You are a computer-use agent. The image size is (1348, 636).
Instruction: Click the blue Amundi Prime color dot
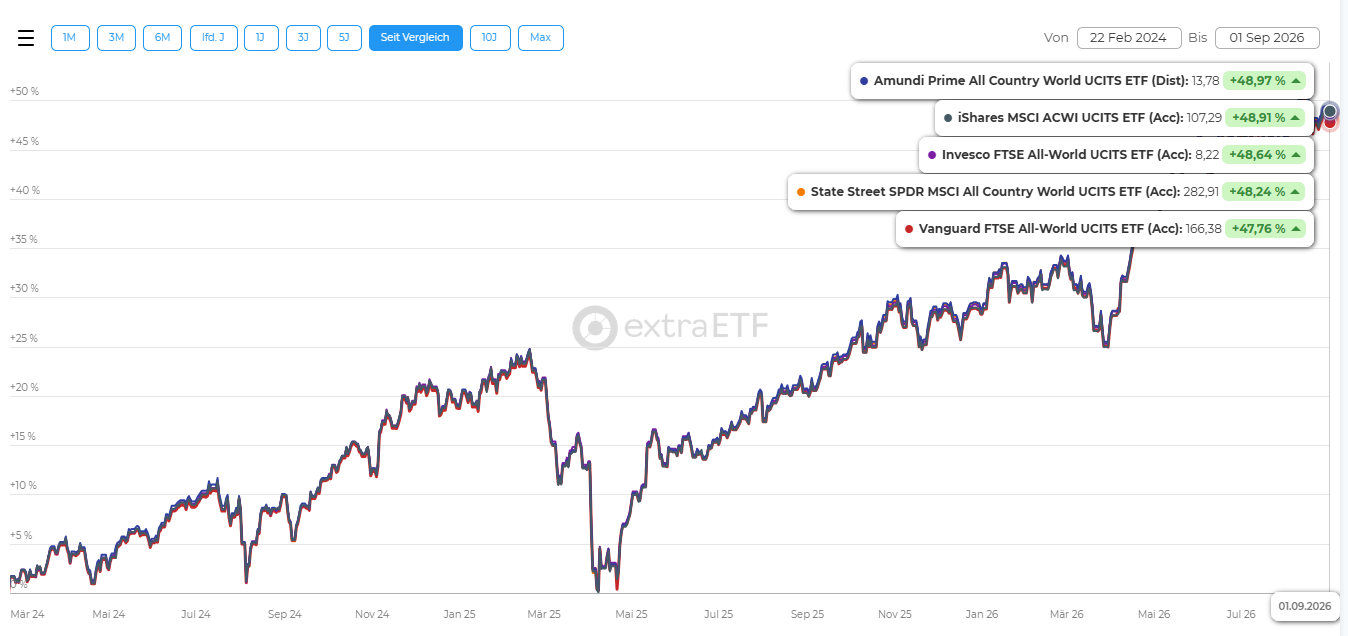click(x=864, y=80)
